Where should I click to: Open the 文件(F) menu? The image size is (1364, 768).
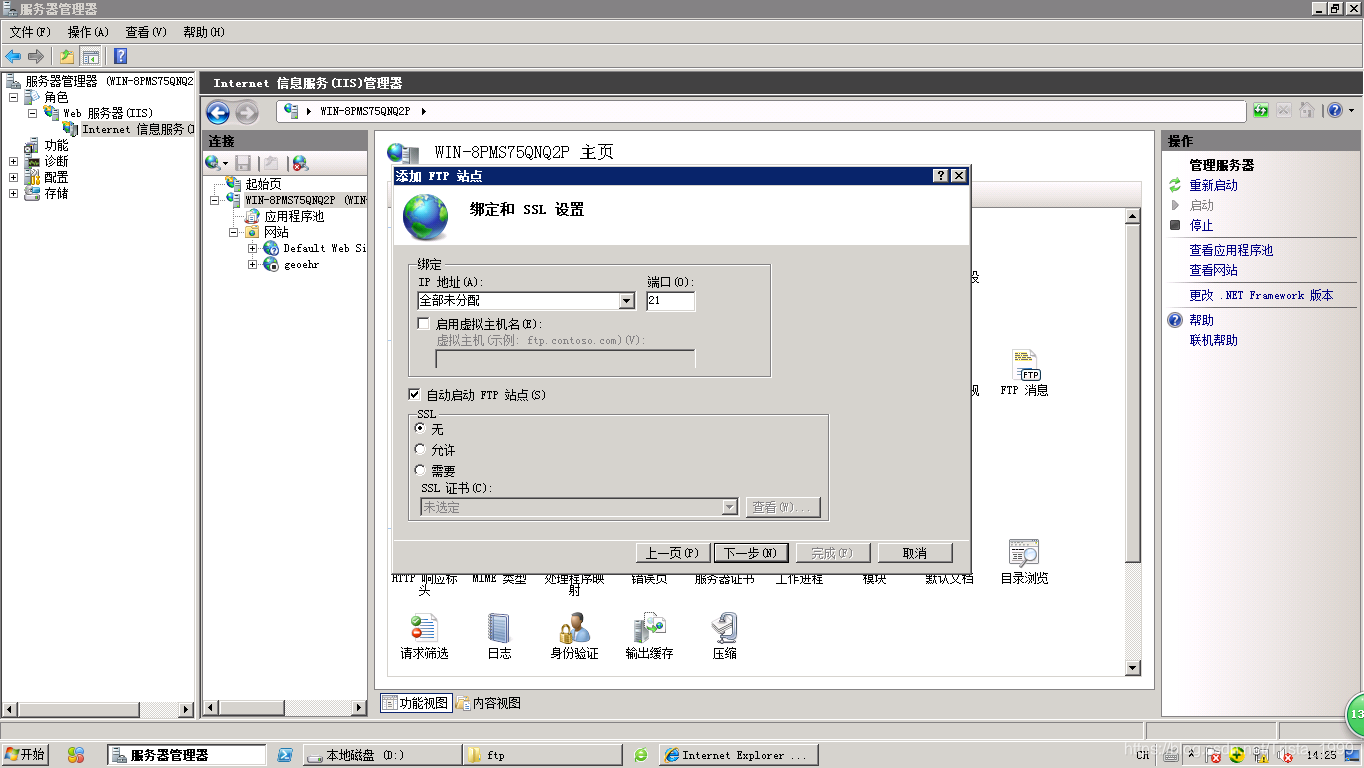30,32
